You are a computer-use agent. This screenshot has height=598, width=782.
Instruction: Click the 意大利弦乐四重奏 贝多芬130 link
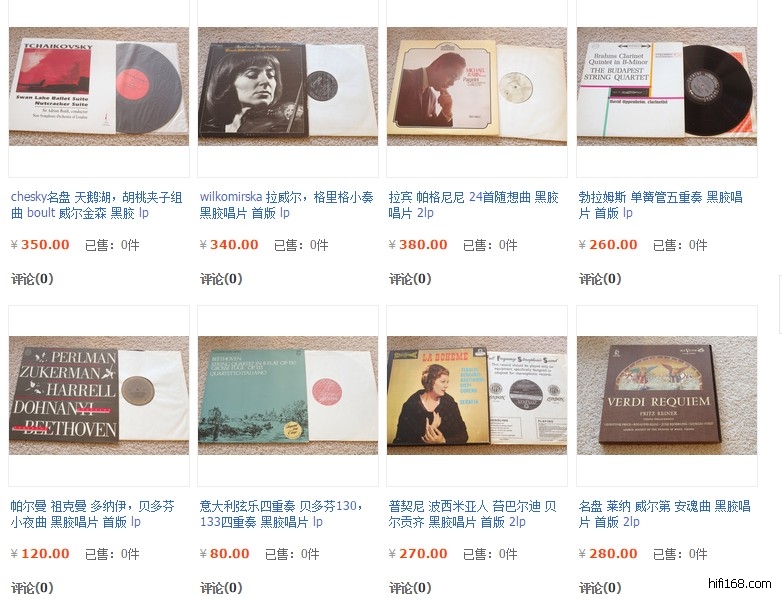pos(281,514)
